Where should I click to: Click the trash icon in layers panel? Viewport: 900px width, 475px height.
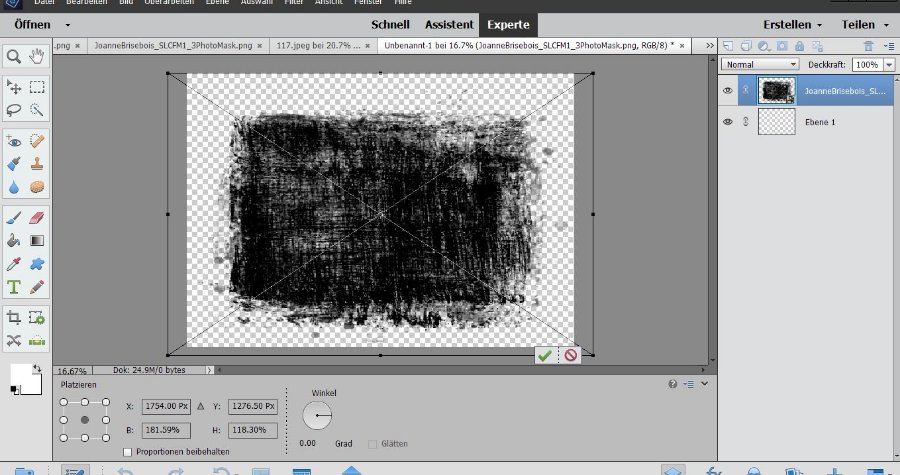(x=868, y=46)
